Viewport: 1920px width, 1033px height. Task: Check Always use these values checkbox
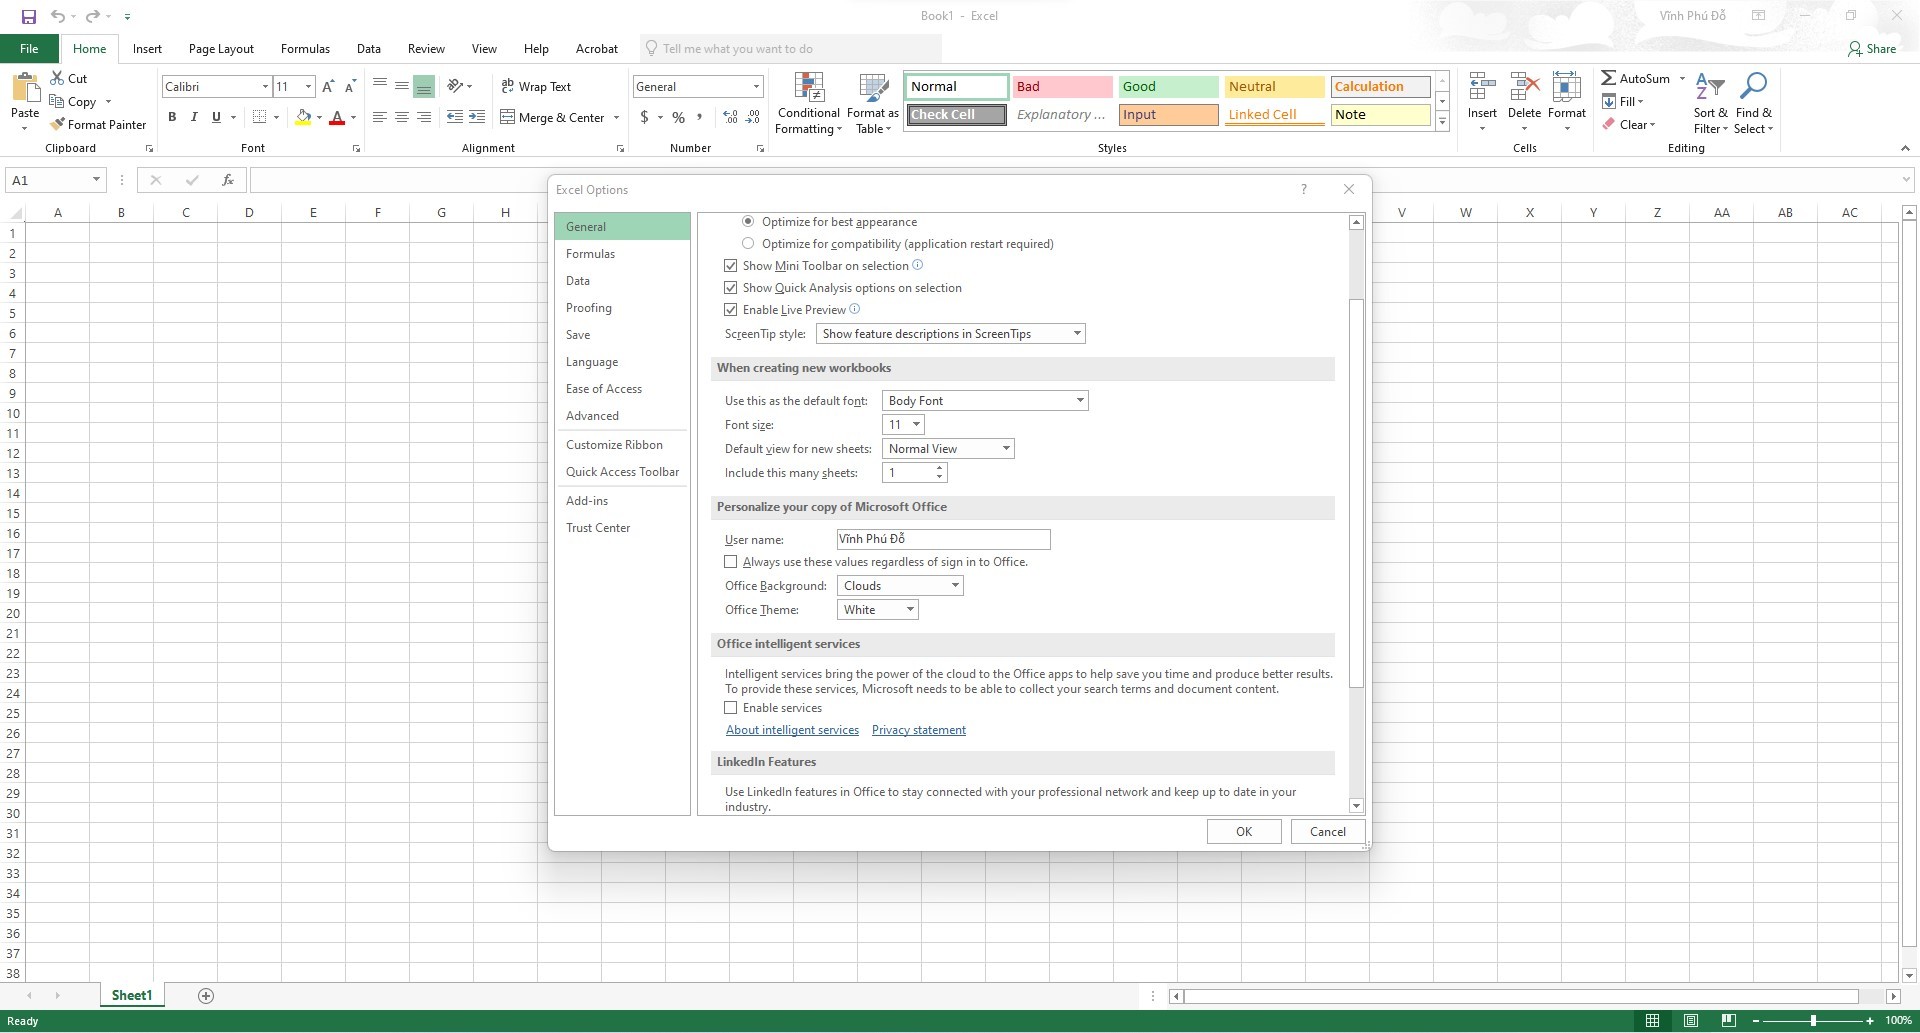click(x=731, y=562)
